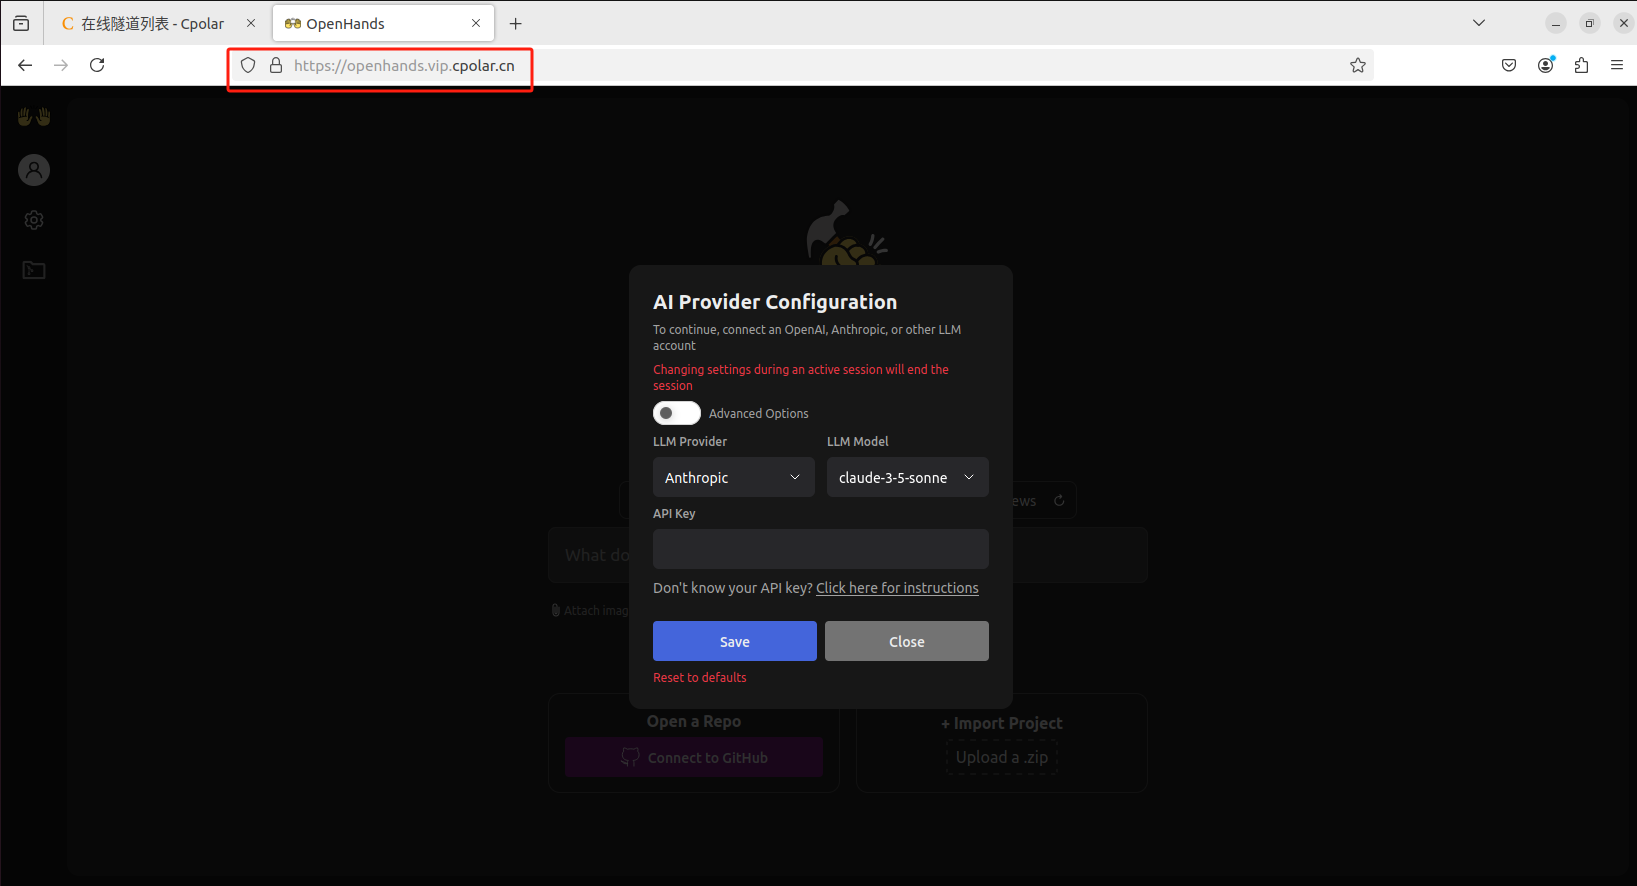
Task: Expand the LLM Provider Anthropic dropdown
Action: point(734,477)
